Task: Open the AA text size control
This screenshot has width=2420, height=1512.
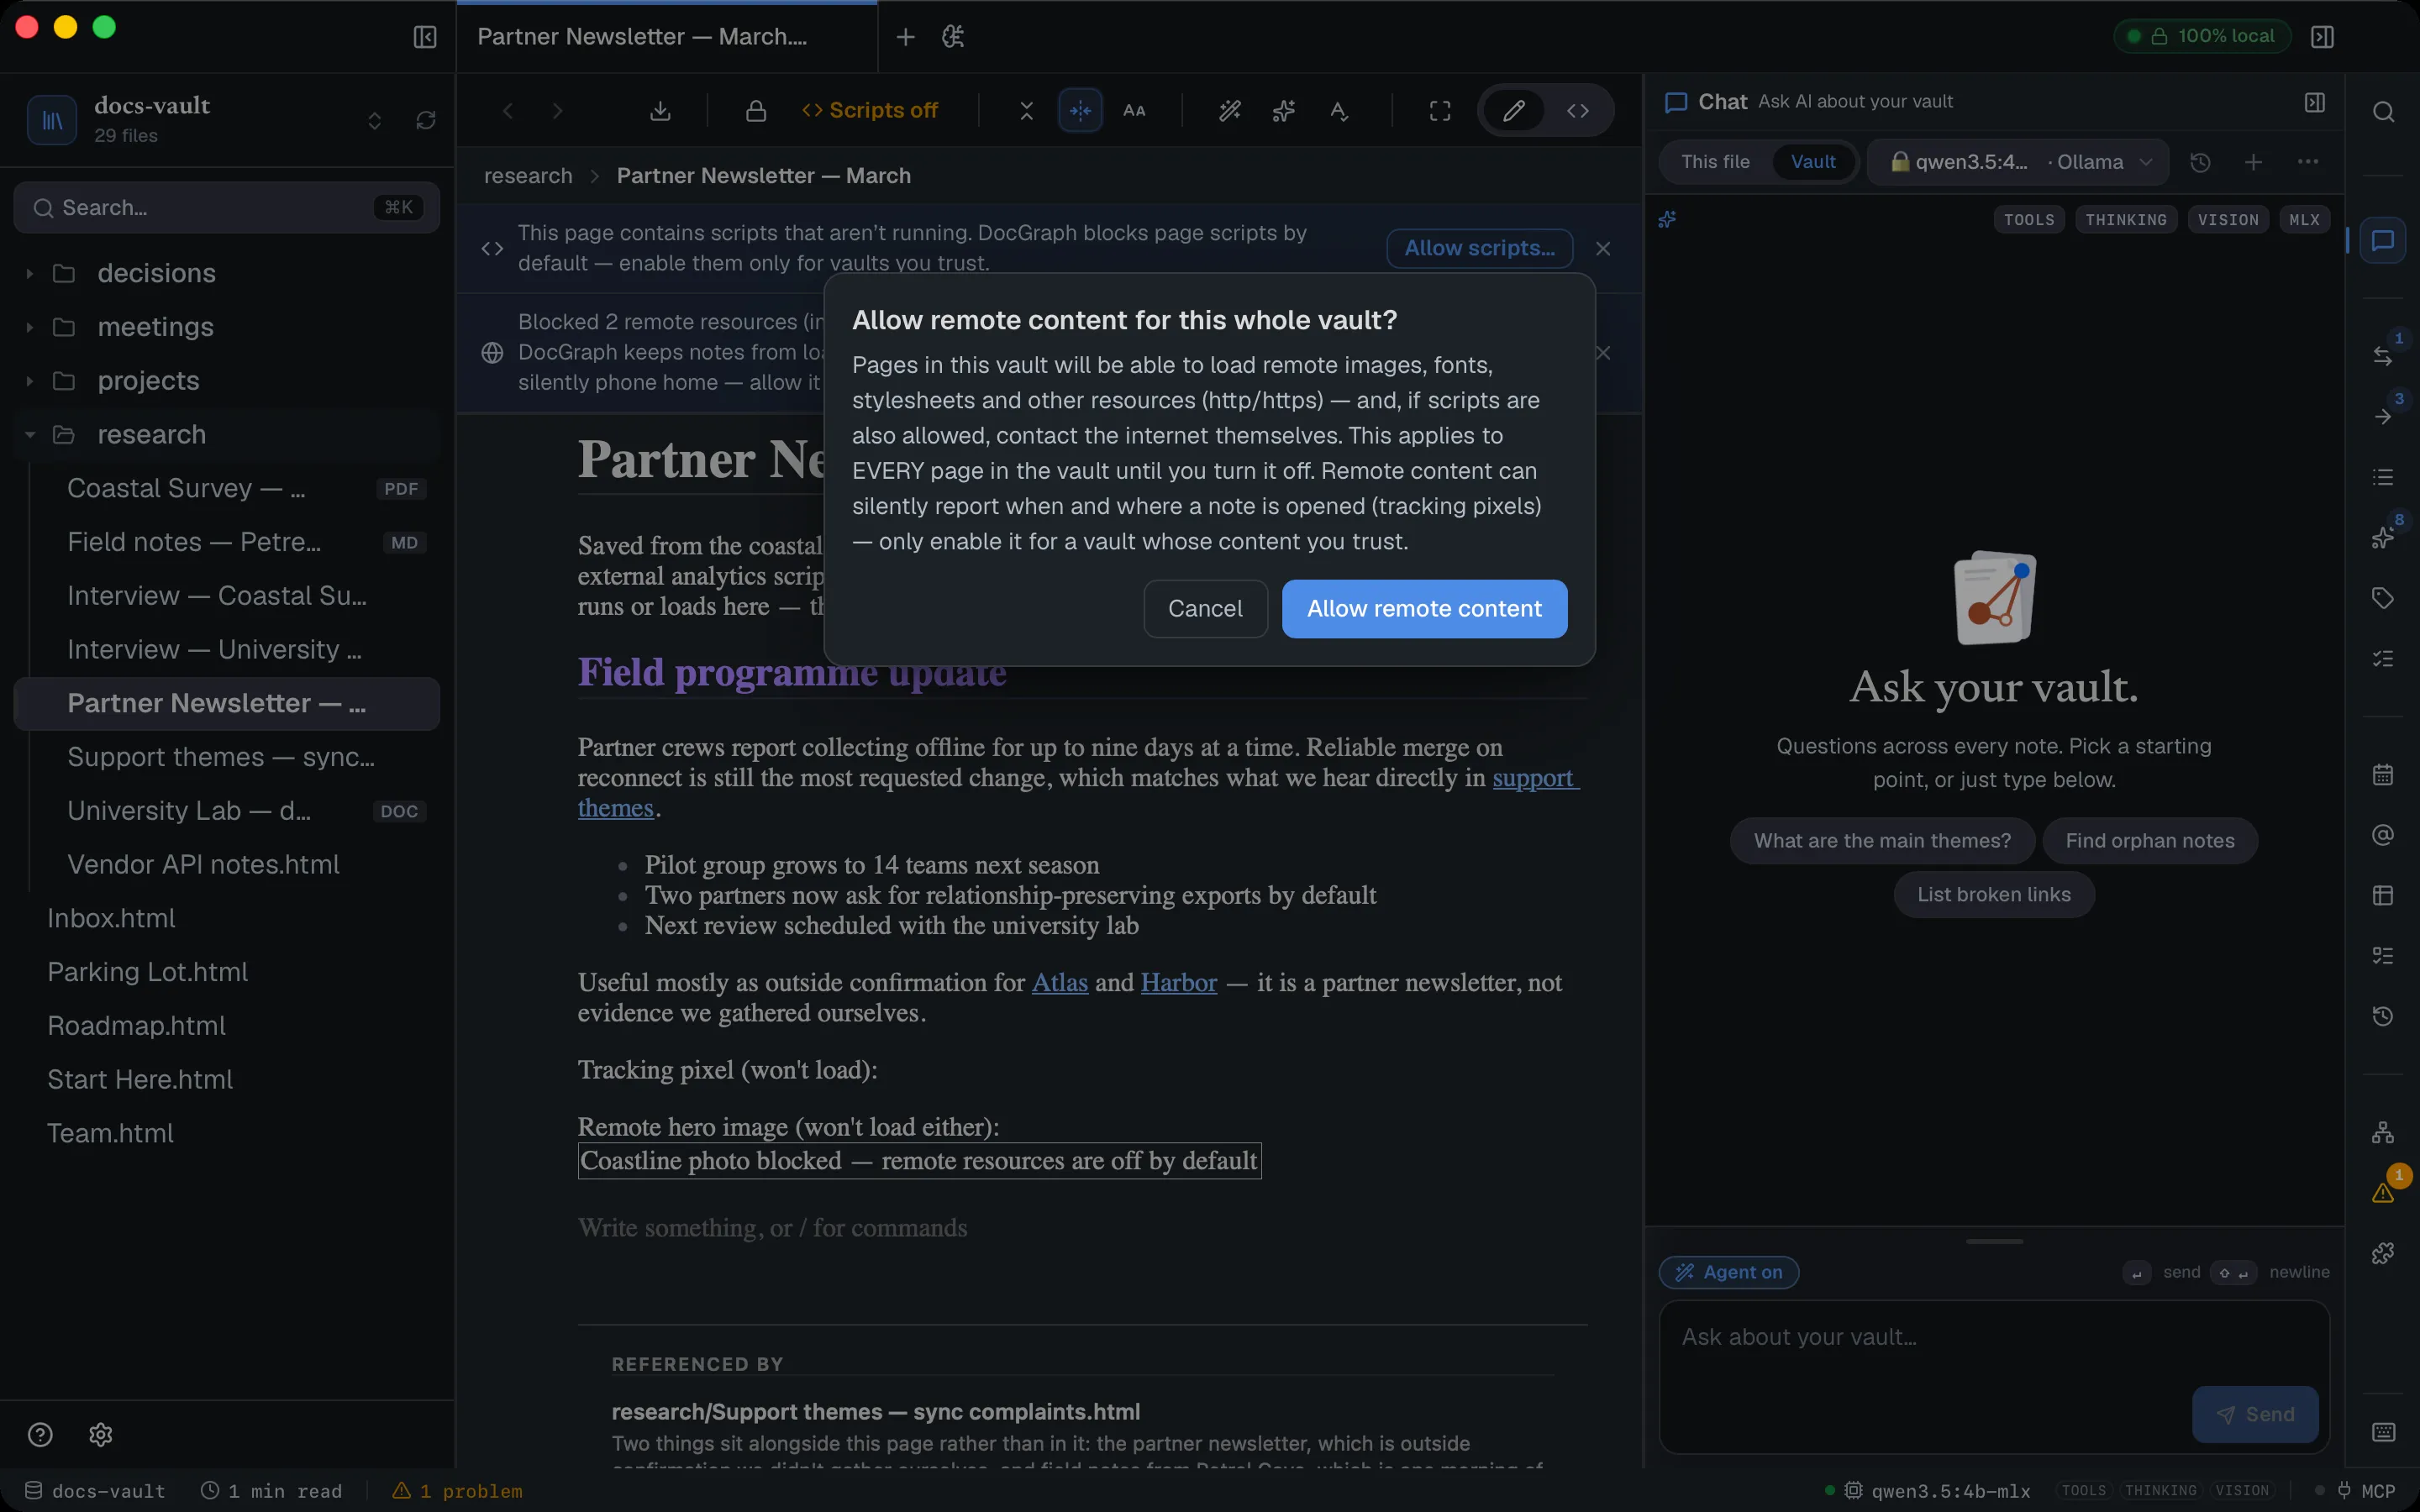Action: [1134, 110]
